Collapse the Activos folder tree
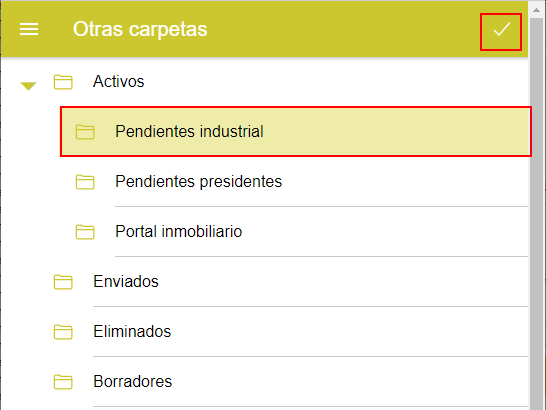Screen dimensions: 546x410 tap(28, 86)
